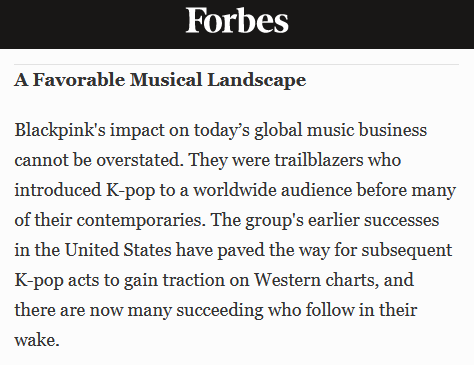
Task: Click "K-pop" in the third line
Action: pyautogui.click(x=131, y=191)
